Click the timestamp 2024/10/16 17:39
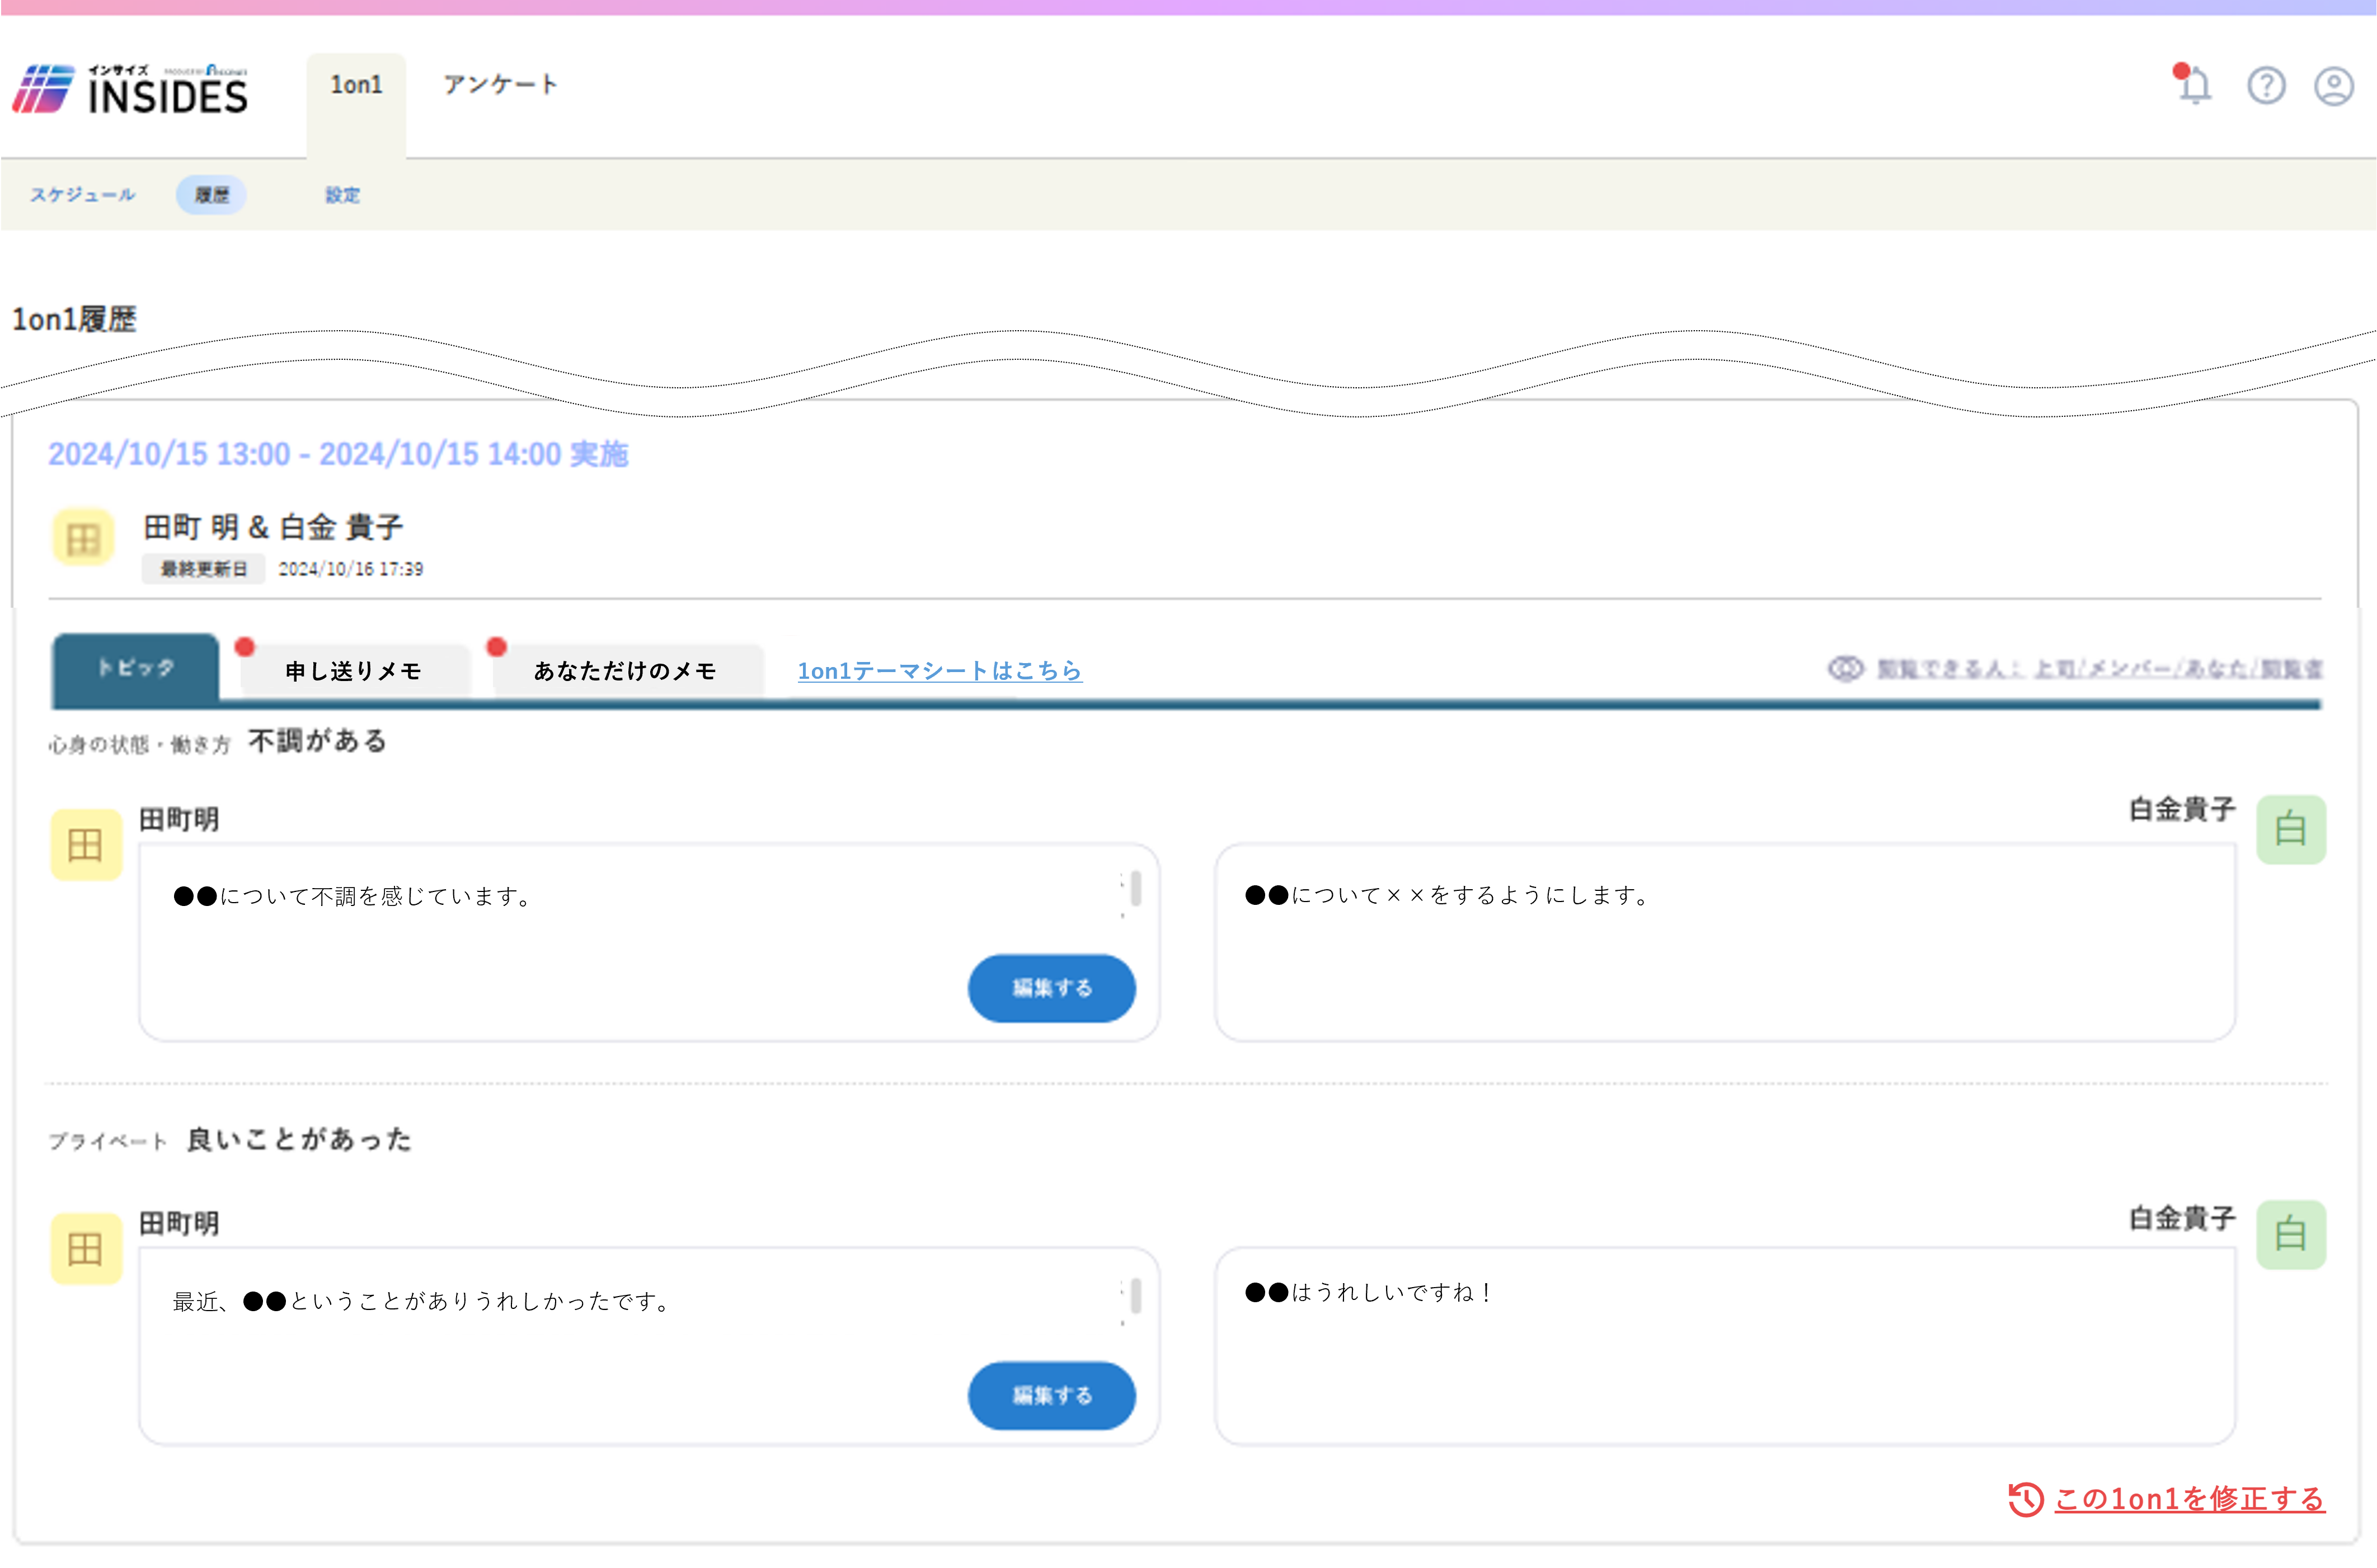Viewport: 2377px width, 1568px height. point(350,569)
